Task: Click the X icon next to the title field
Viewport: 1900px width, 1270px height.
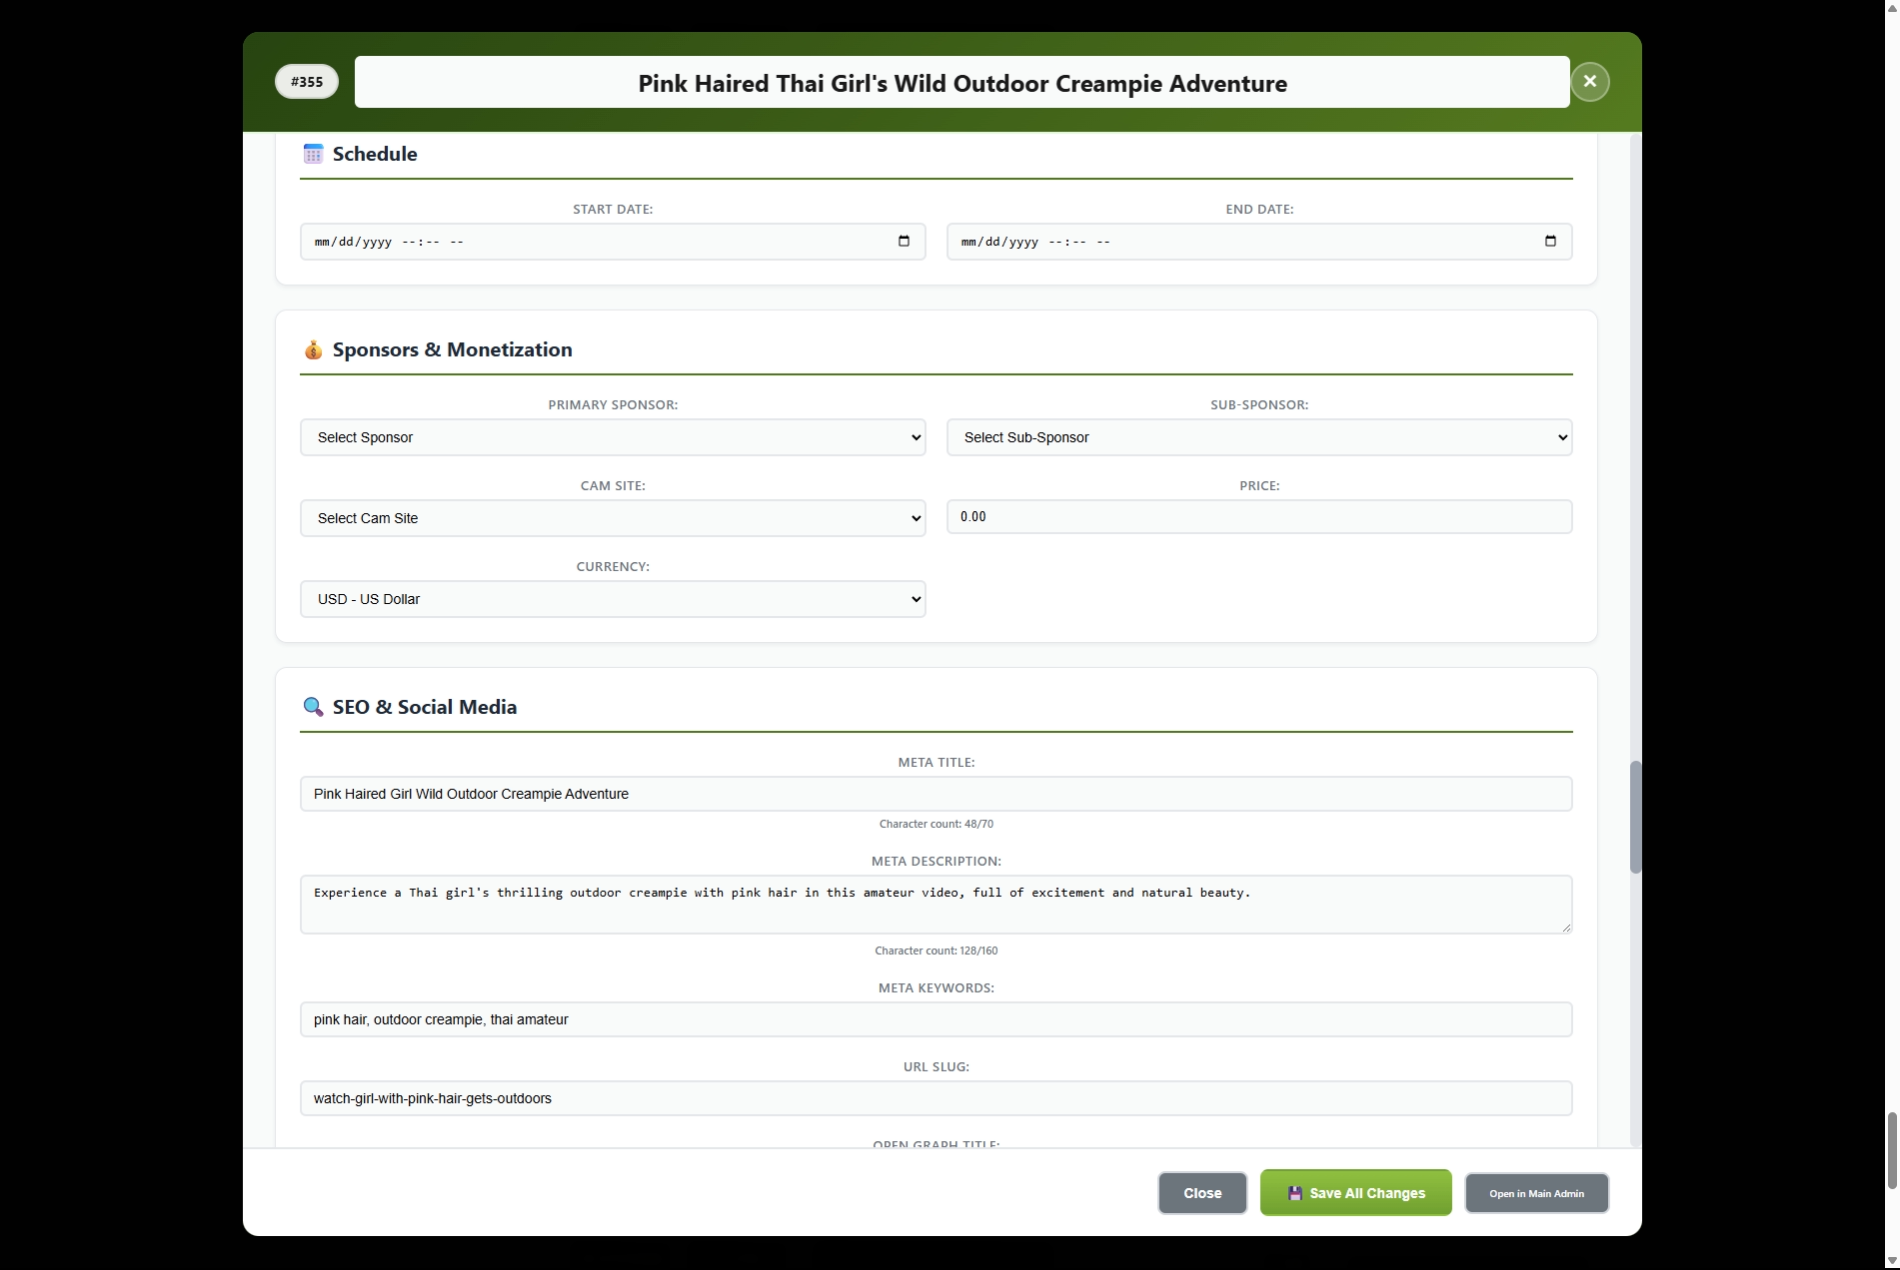Action: tap(1589, 81)
